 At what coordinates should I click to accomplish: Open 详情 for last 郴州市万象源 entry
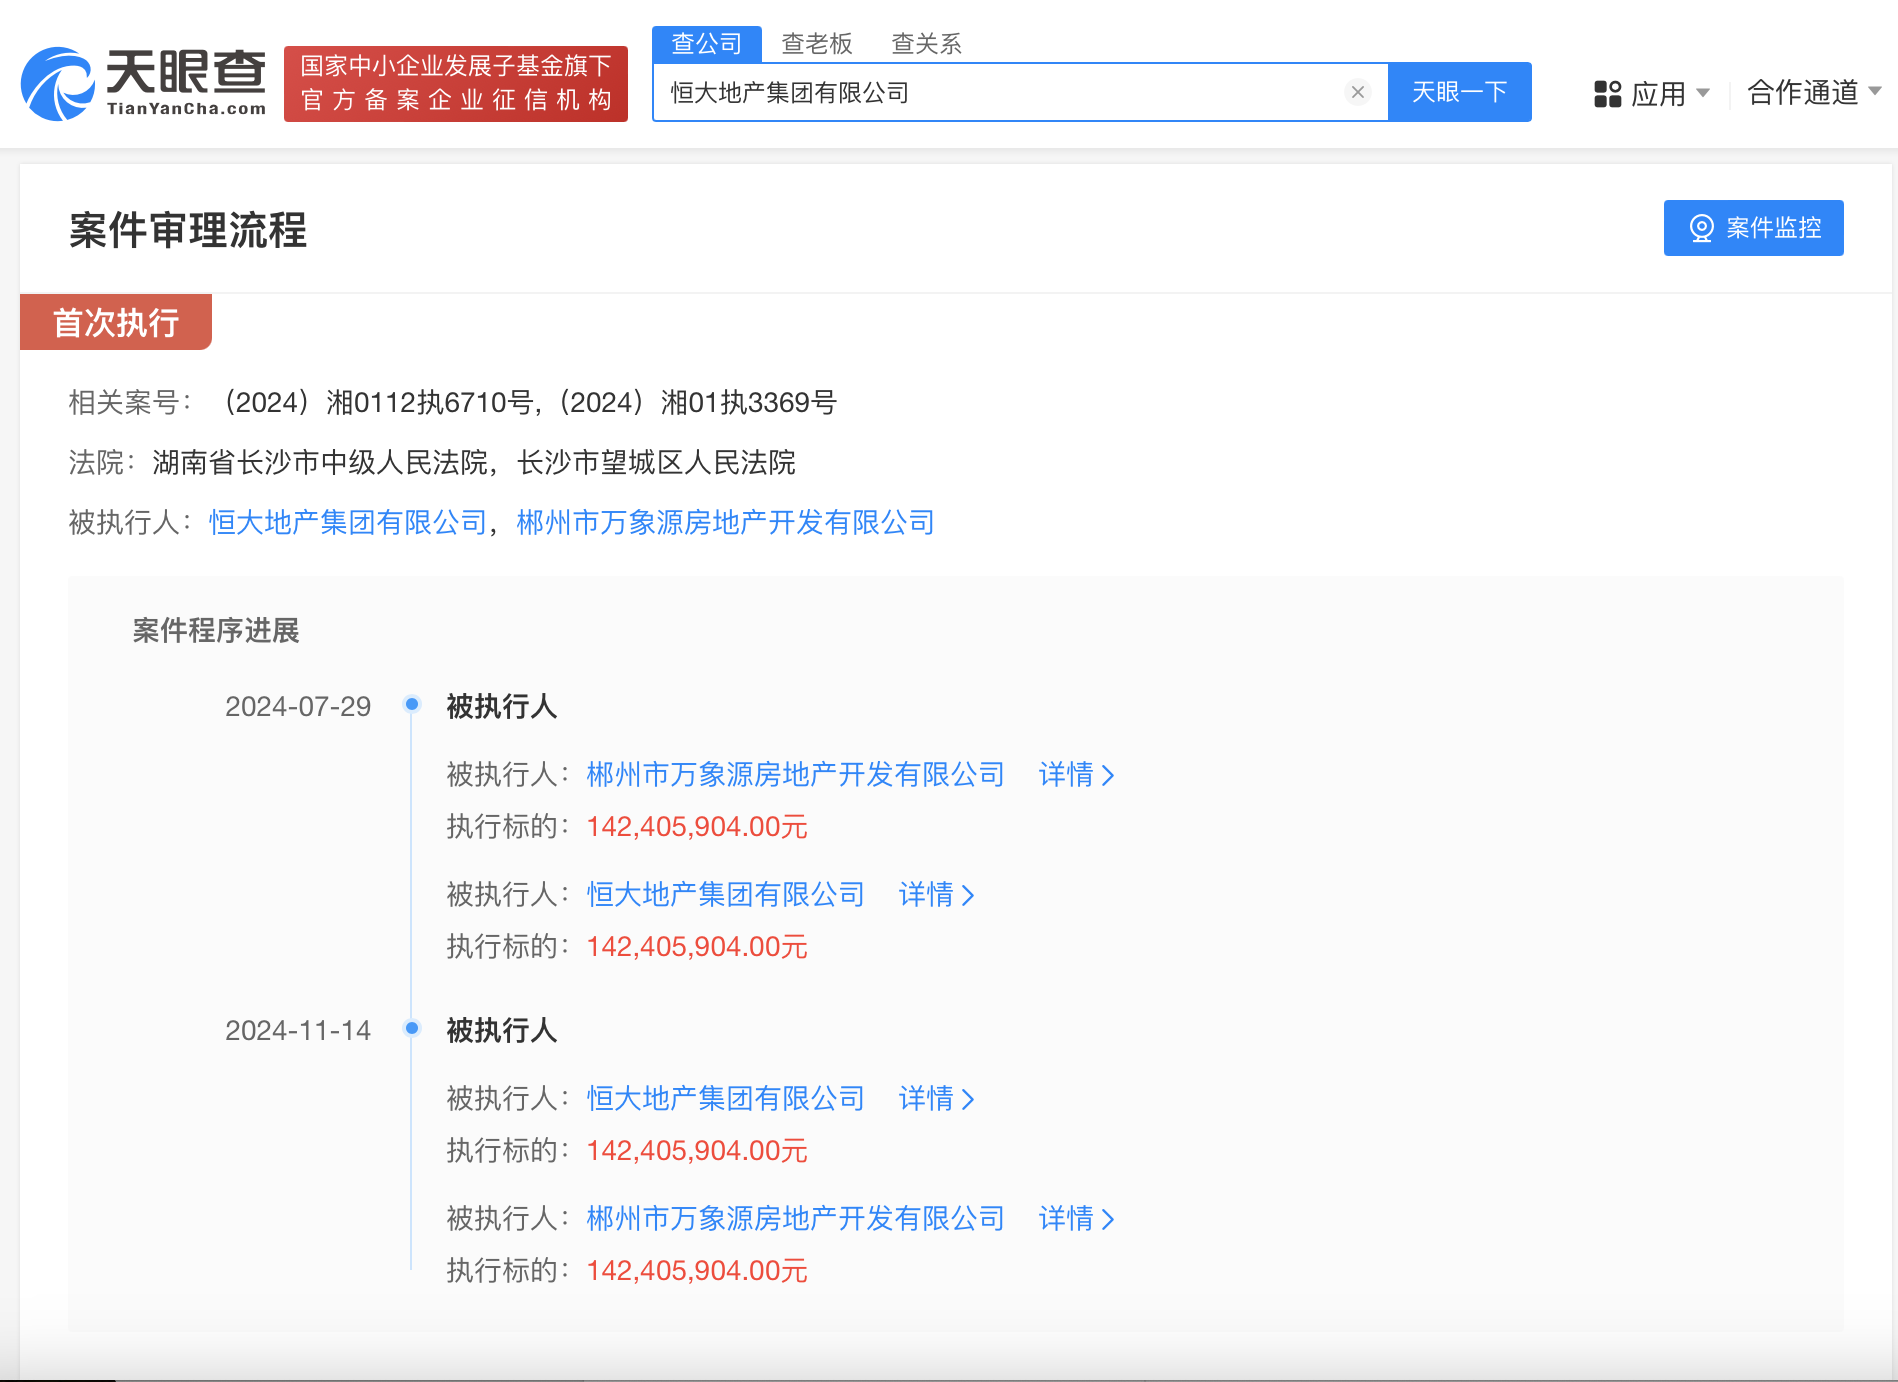(x=1076, y=1219)
